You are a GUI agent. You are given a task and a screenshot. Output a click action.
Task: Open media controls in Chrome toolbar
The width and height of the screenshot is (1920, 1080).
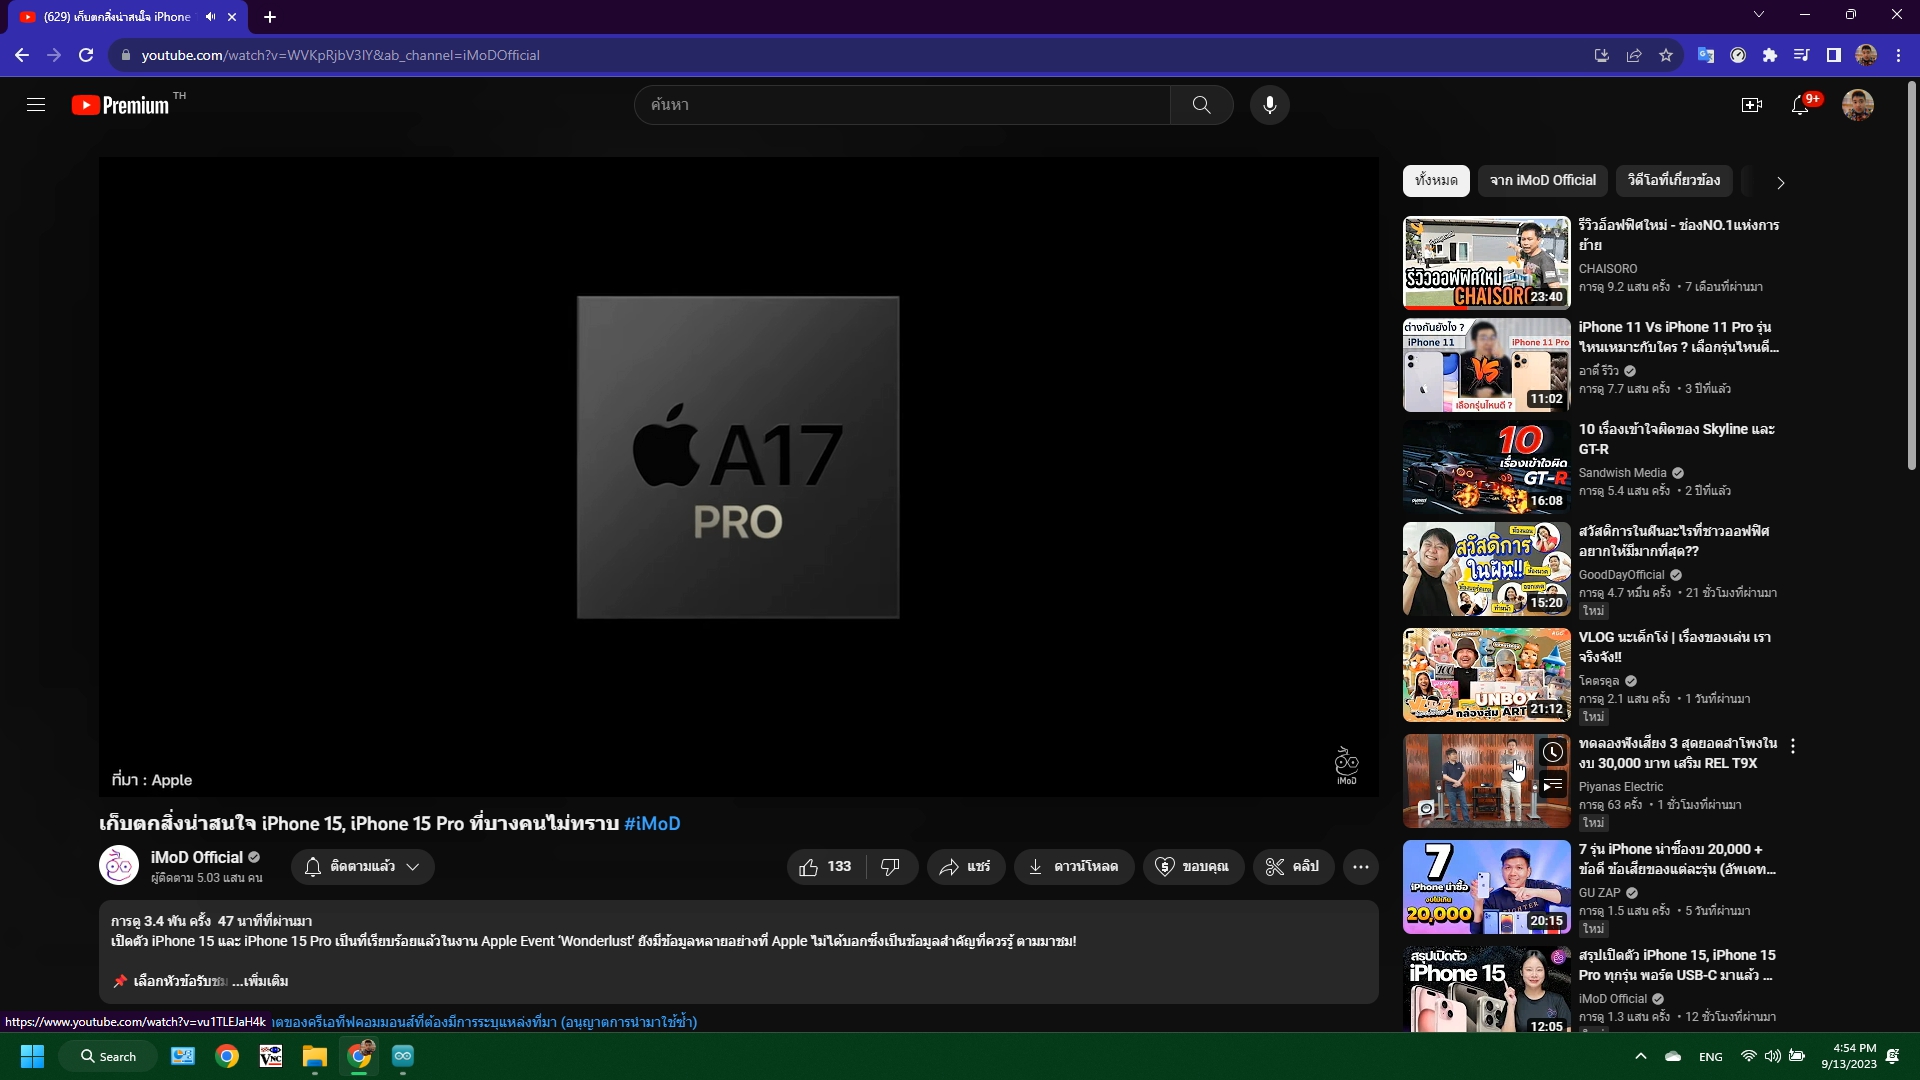click(x=1801, y=55)
